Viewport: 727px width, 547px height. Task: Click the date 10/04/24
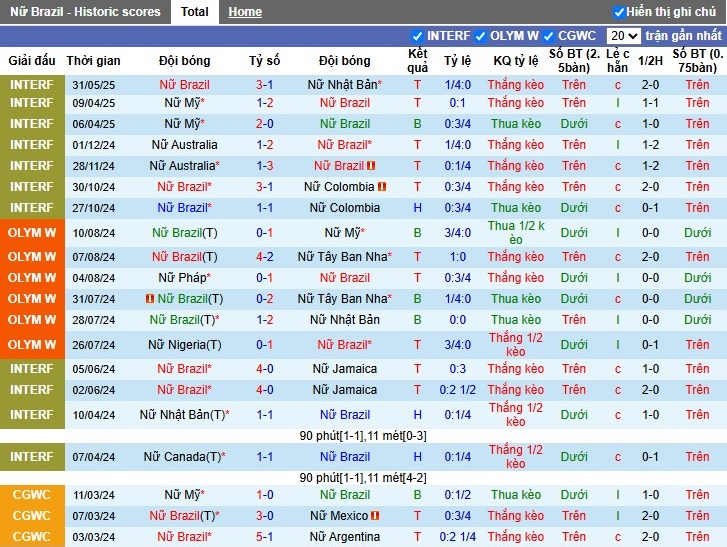click(x=94, y=415)
